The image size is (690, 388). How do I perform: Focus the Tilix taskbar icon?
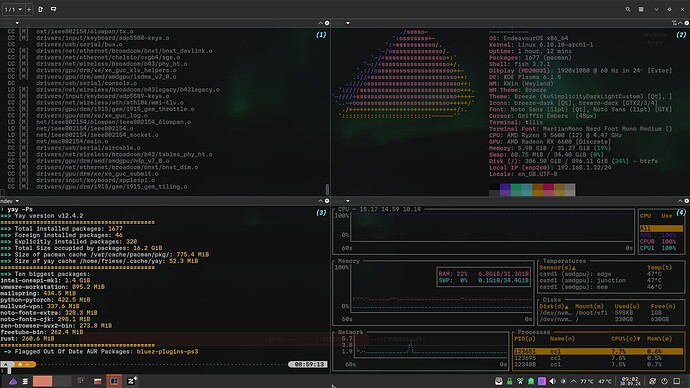[114, 381]
